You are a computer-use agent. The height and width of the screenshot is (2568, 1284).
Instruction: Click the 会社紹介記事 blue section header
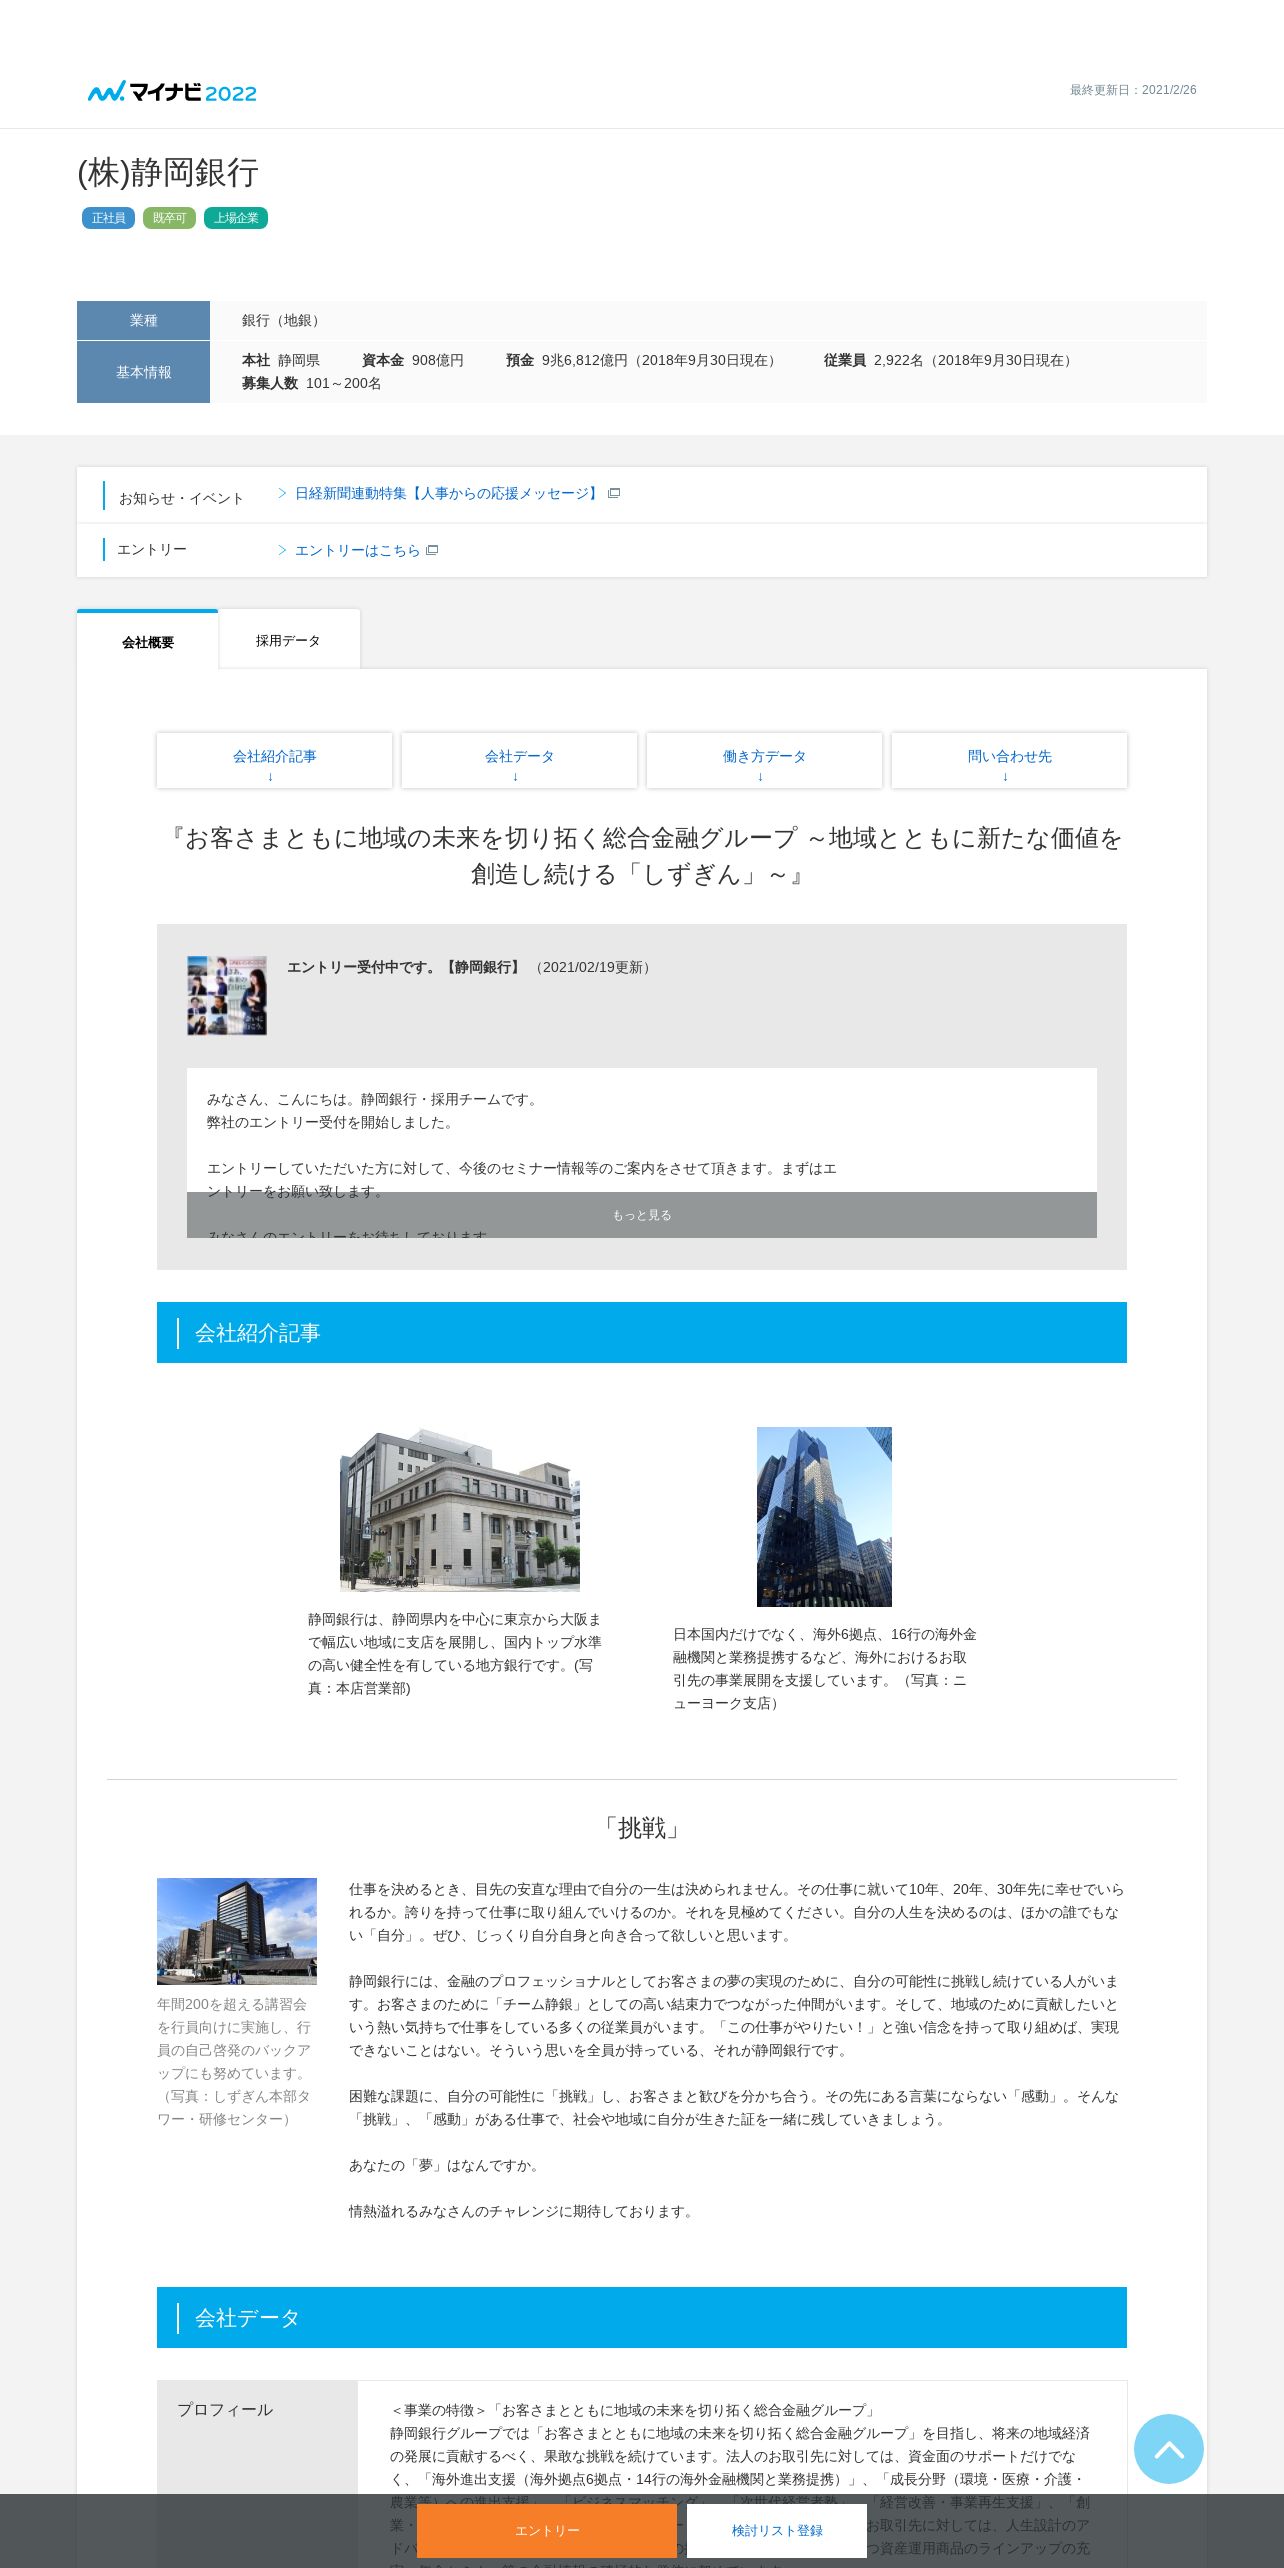(x=642, y=1332)
